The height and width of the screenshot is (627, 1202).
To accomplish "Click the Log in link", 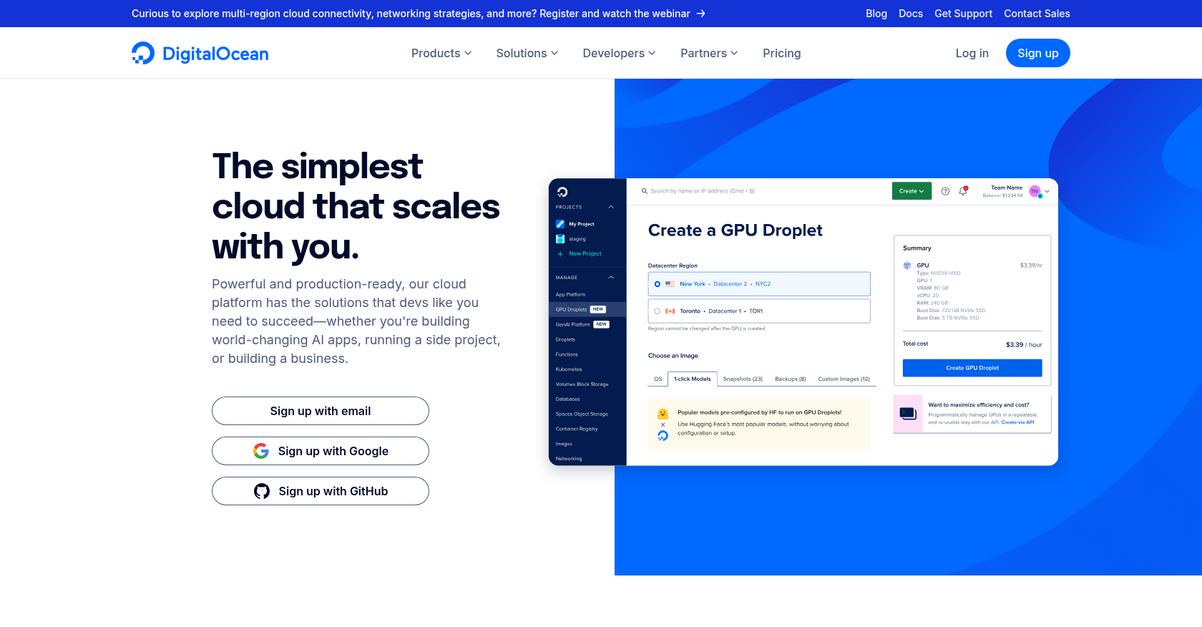I will 972,53.
